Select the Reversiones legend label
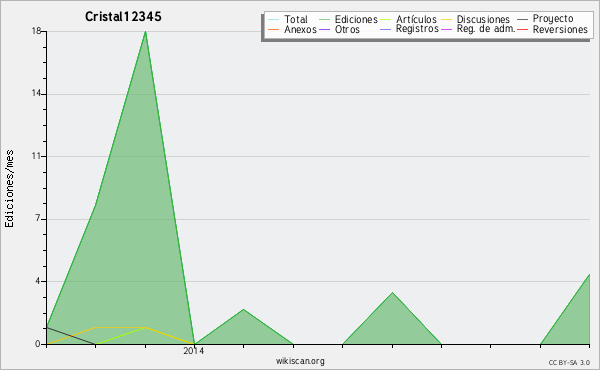Image resolution: width=600 pixels, height=370 pixels. click(560, 29)
